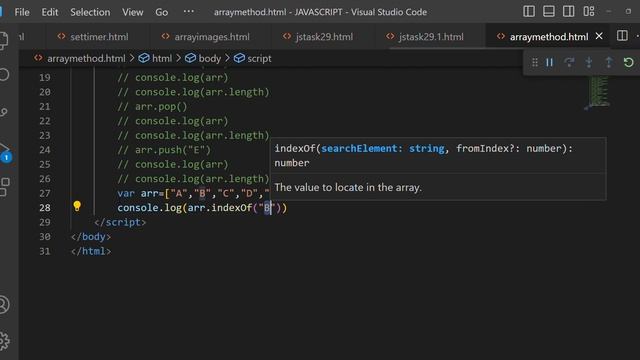This screenshot has height=360, width=640.
Task: Maximize the VS Code window
Action: click(629, 11)
